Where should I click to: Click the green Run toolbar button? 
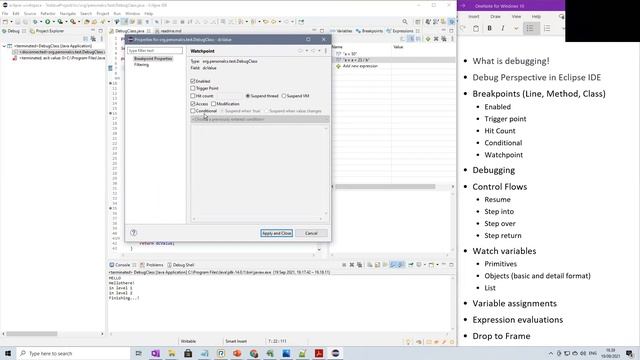pyautogui.click(x=48, y=22)
